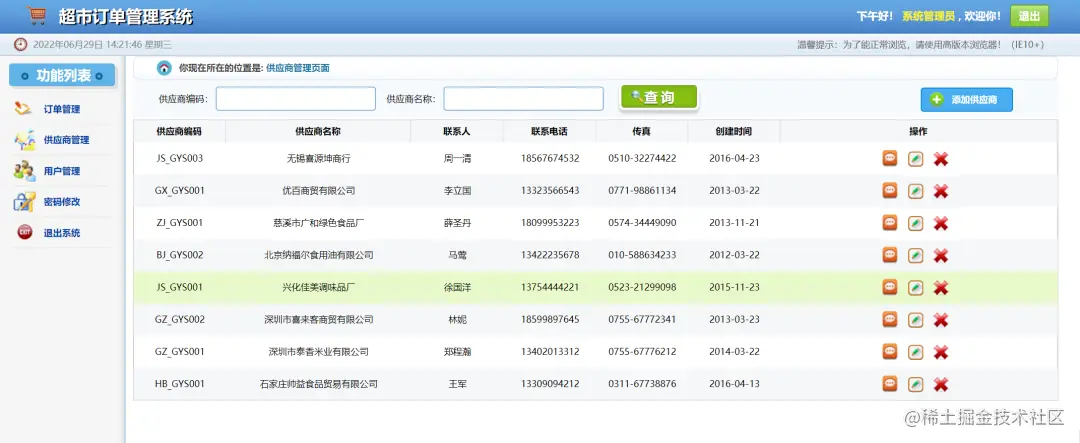This screenshot has height=443, width=1080.
Task: Select fax cell 0771-98861134
Action: point(642,191)
